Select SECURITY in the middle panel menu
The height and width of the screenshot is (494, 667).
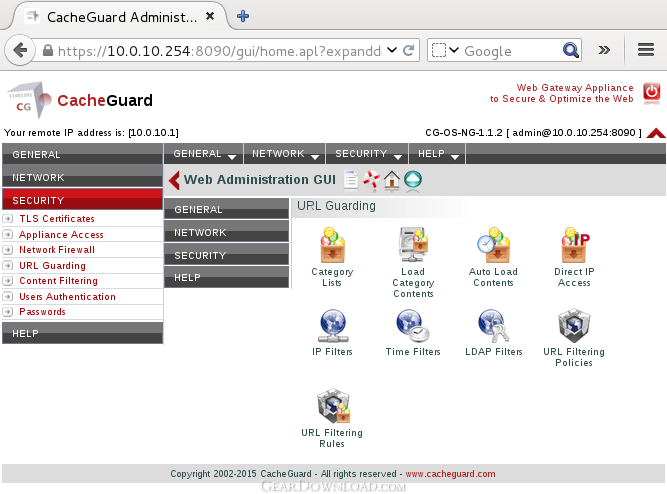[226, 255]
